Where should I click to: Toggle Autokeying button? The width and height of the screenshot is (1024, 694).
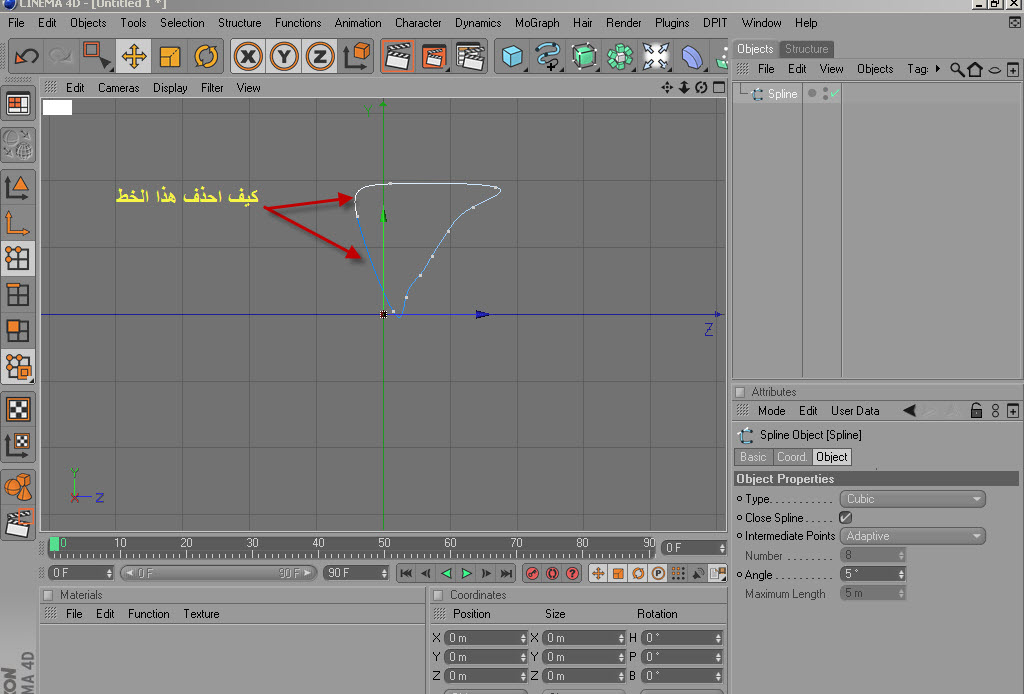552,573
